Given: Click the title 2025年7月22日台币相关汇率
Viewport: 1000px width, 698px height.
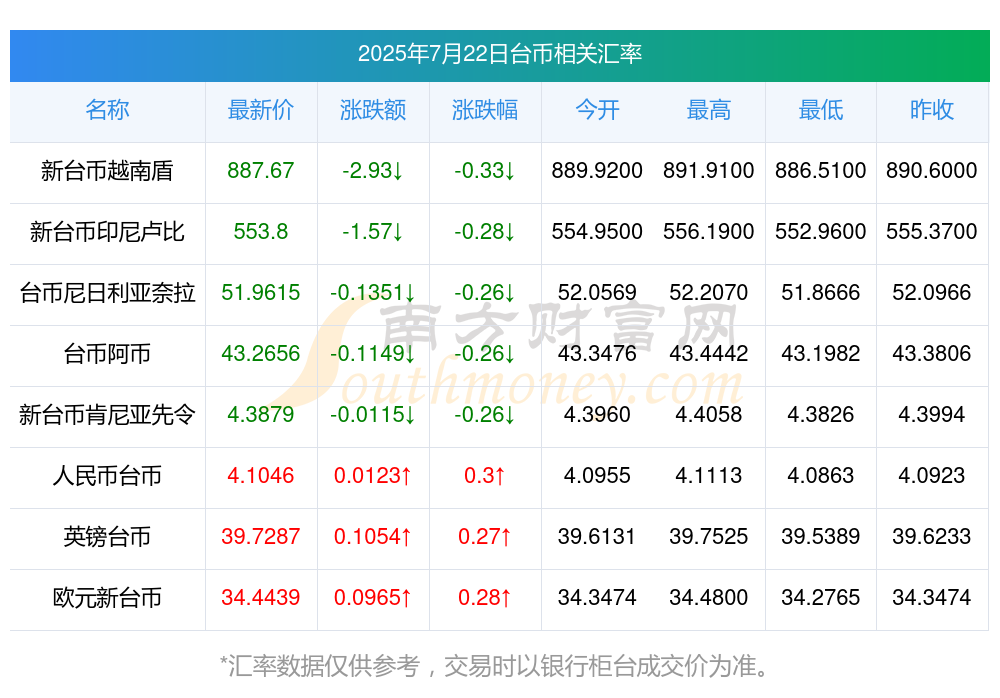Looking at the screenshot, I should point(499,54).
